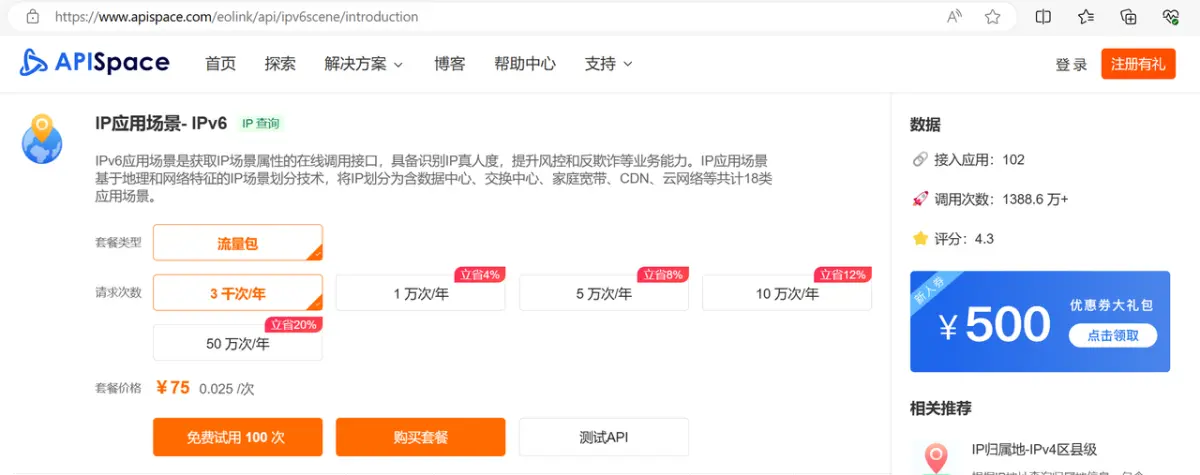The width and height of the screenshot is (1200, 475).
Task: Click the price ¥75 text
Action: click(x=173, y=387)
